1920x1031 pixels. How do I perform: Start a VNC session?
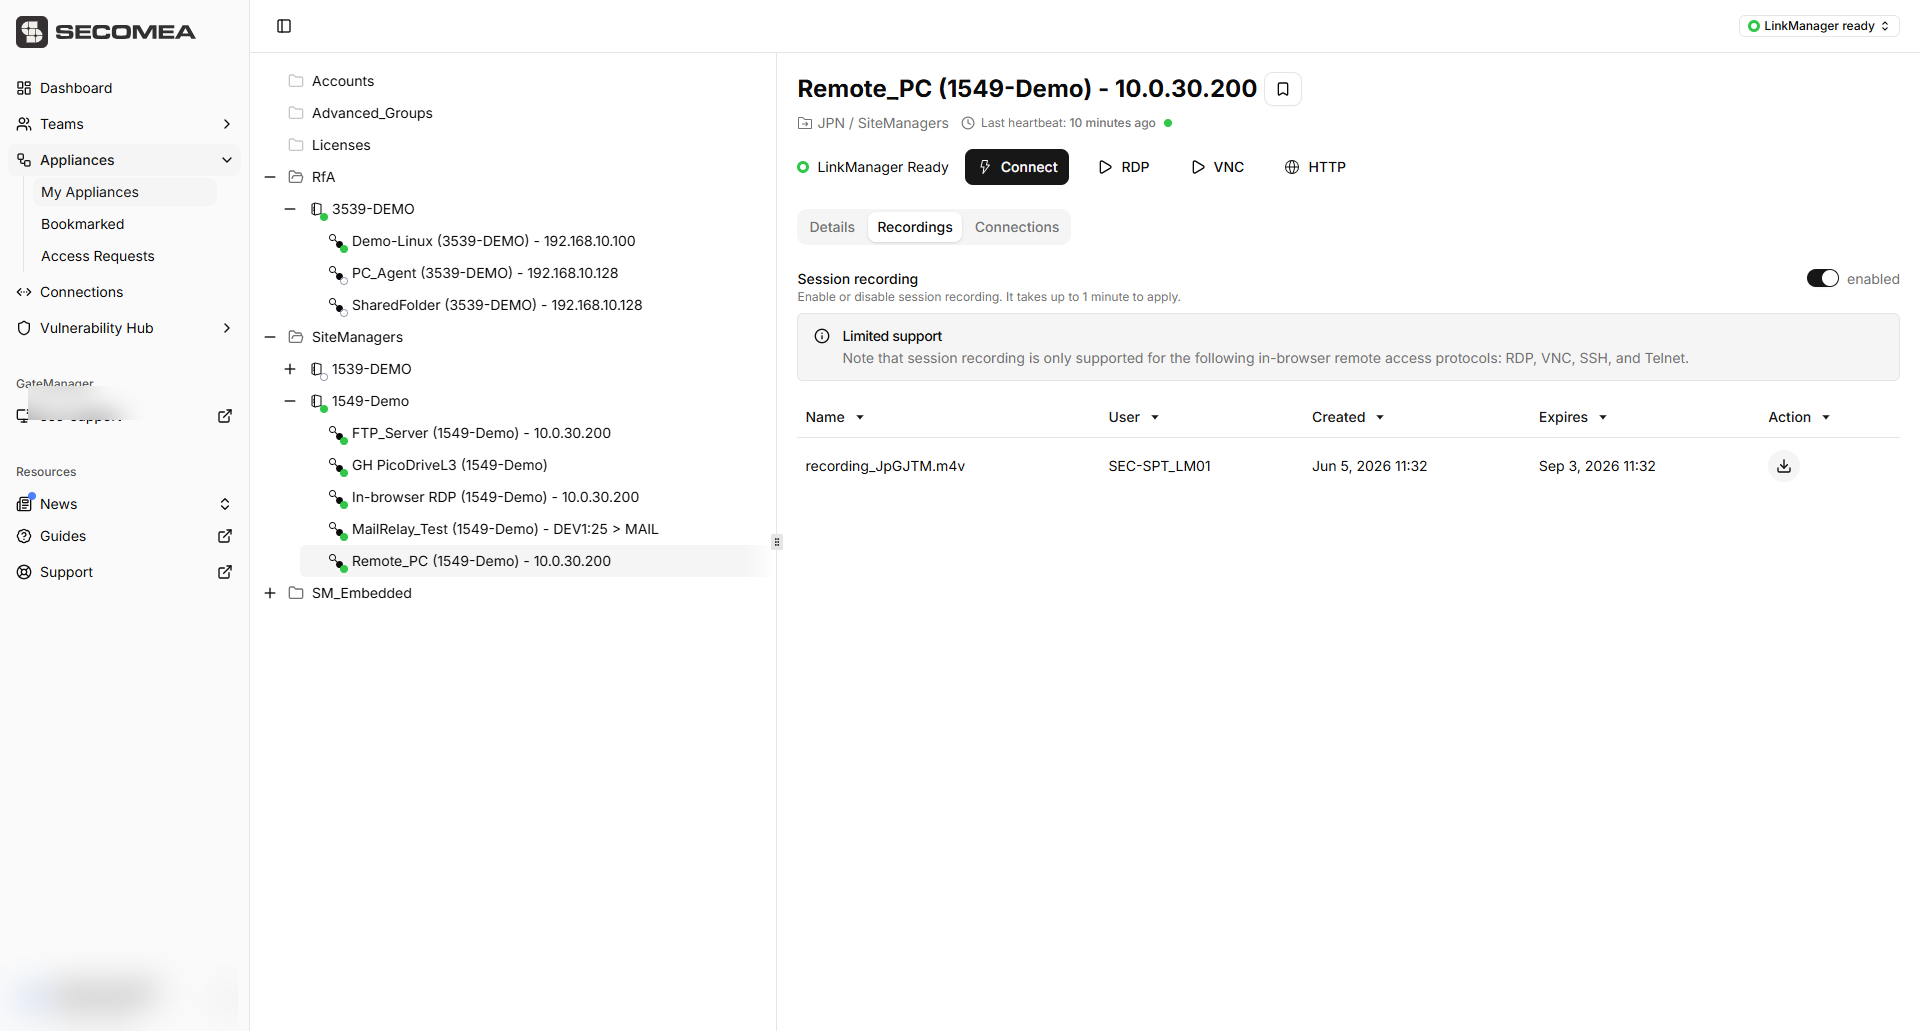pos(1217,167)
